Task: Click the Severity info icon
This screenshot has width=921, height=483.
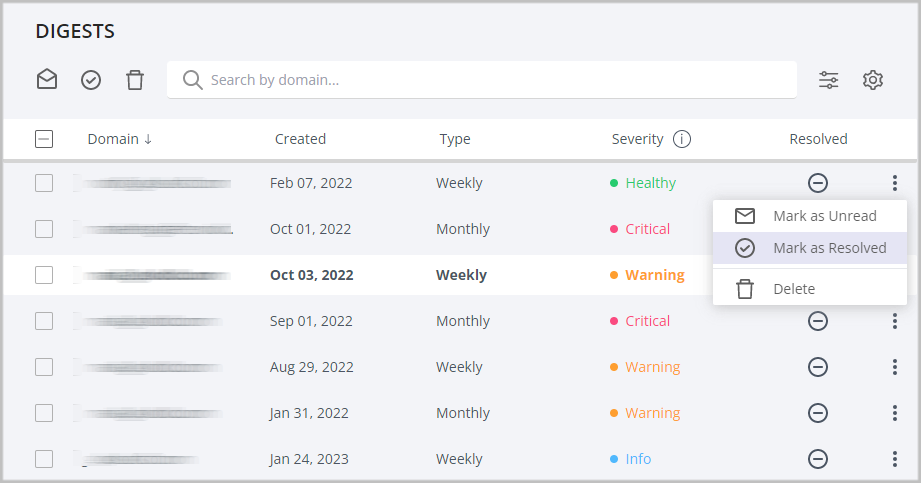Action: [682, 139]
